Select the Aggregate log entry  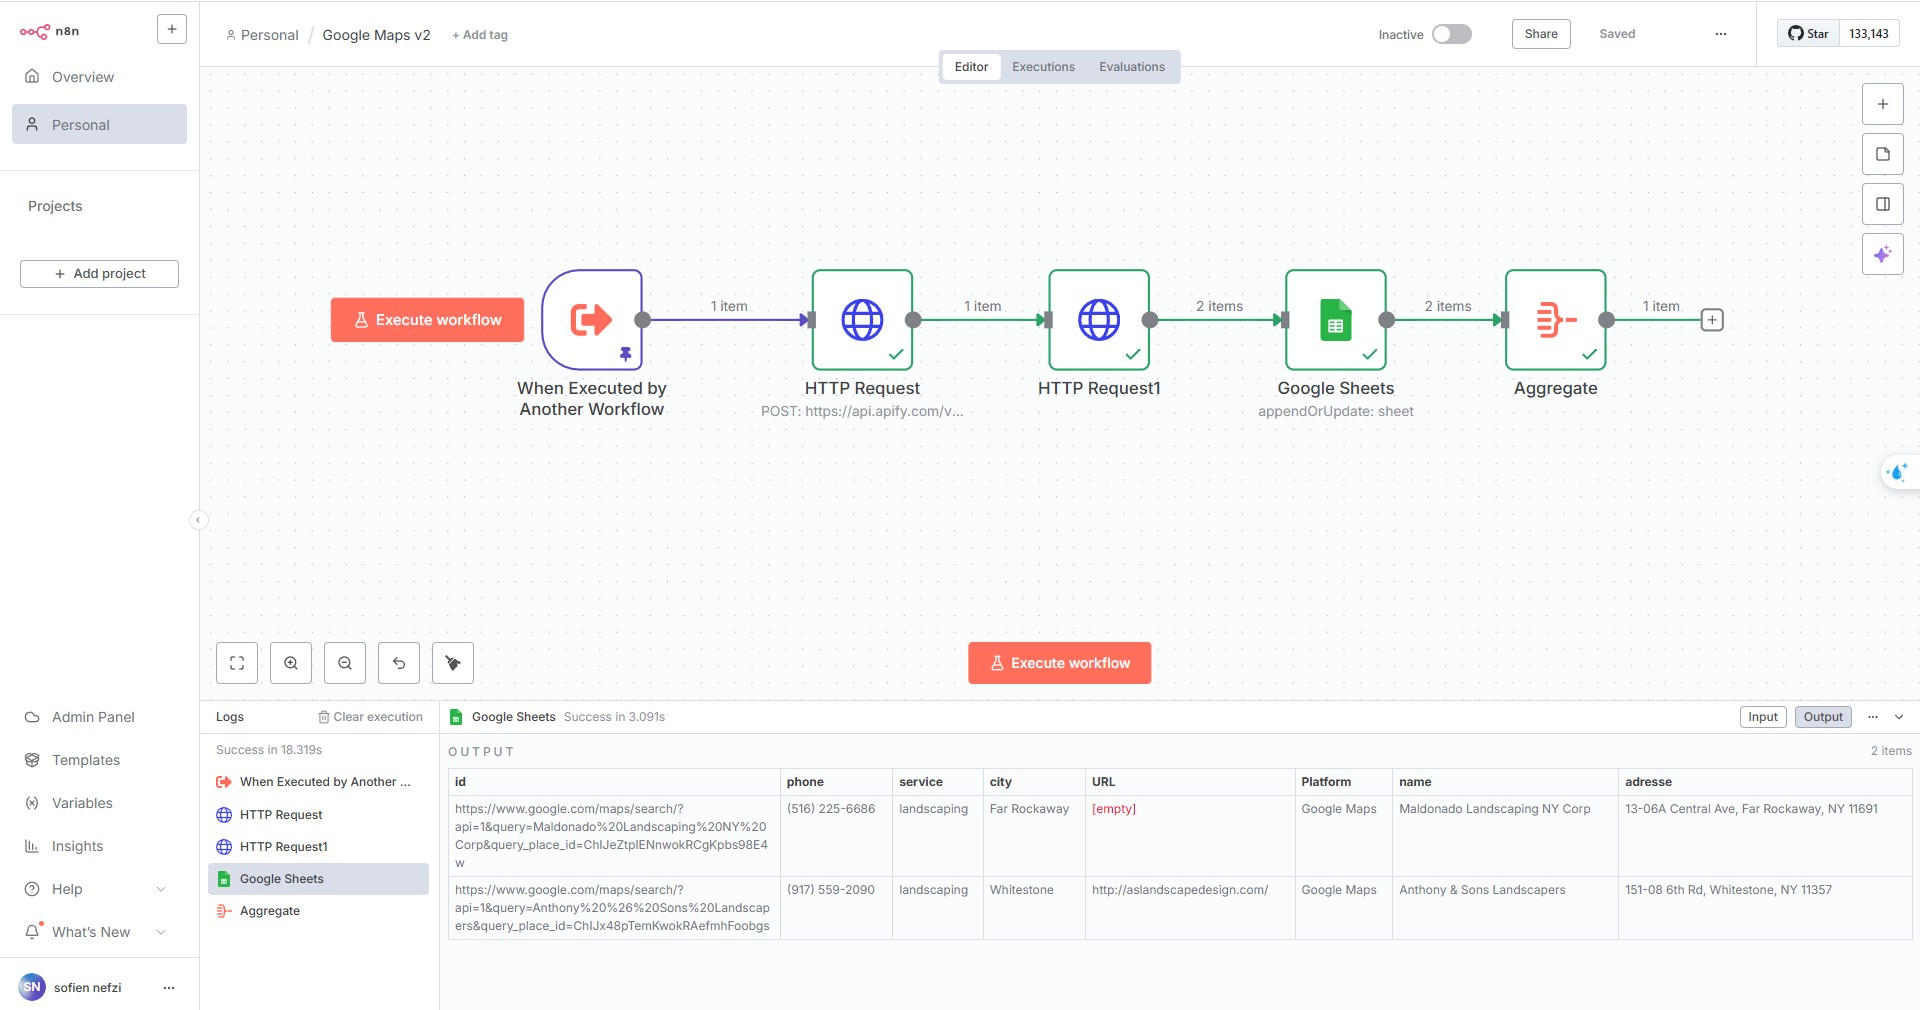pyautogui.click(x=318, y=911)
